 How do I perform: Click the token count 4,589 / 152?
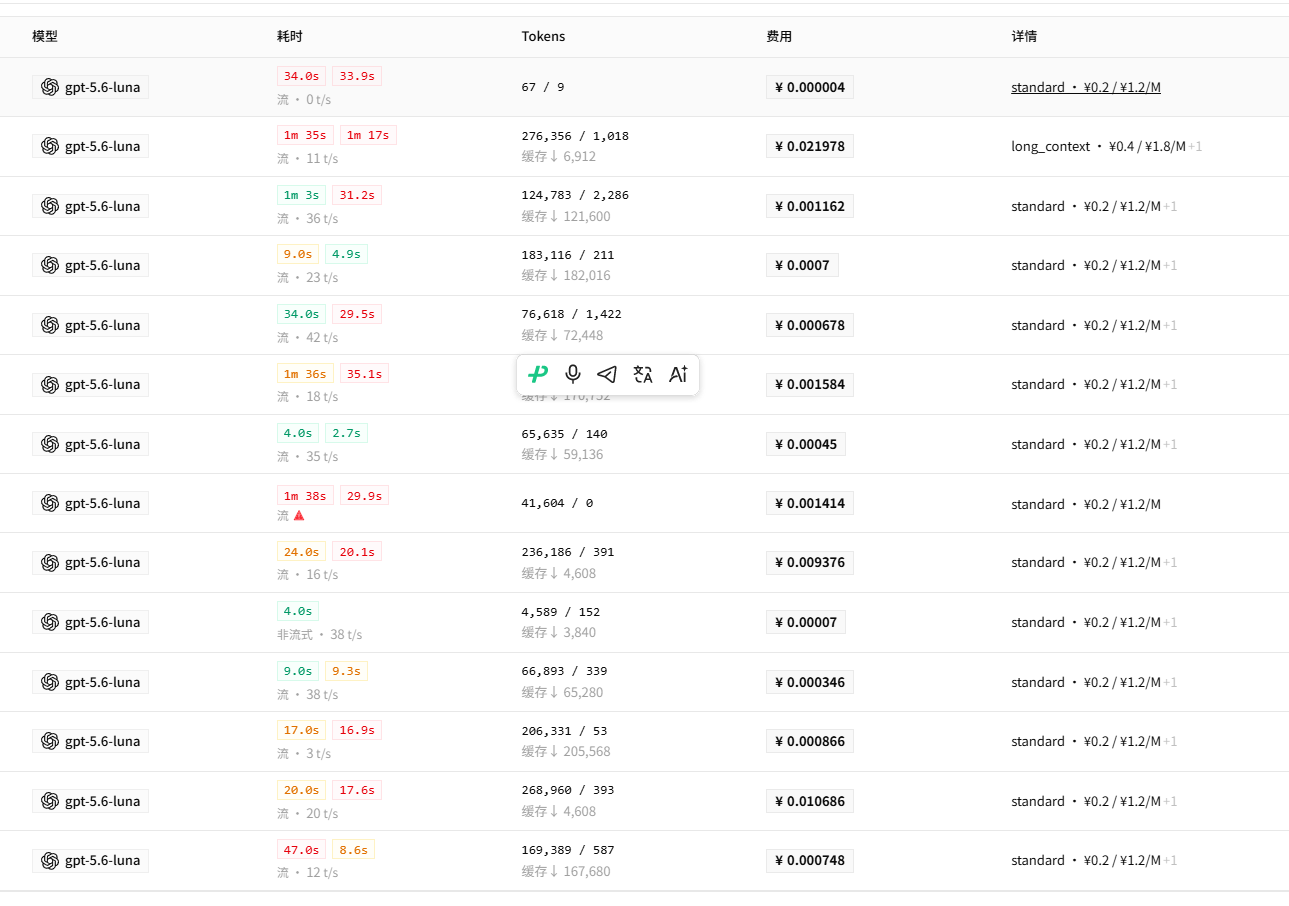pyautogui.click(x=561, y=612)
